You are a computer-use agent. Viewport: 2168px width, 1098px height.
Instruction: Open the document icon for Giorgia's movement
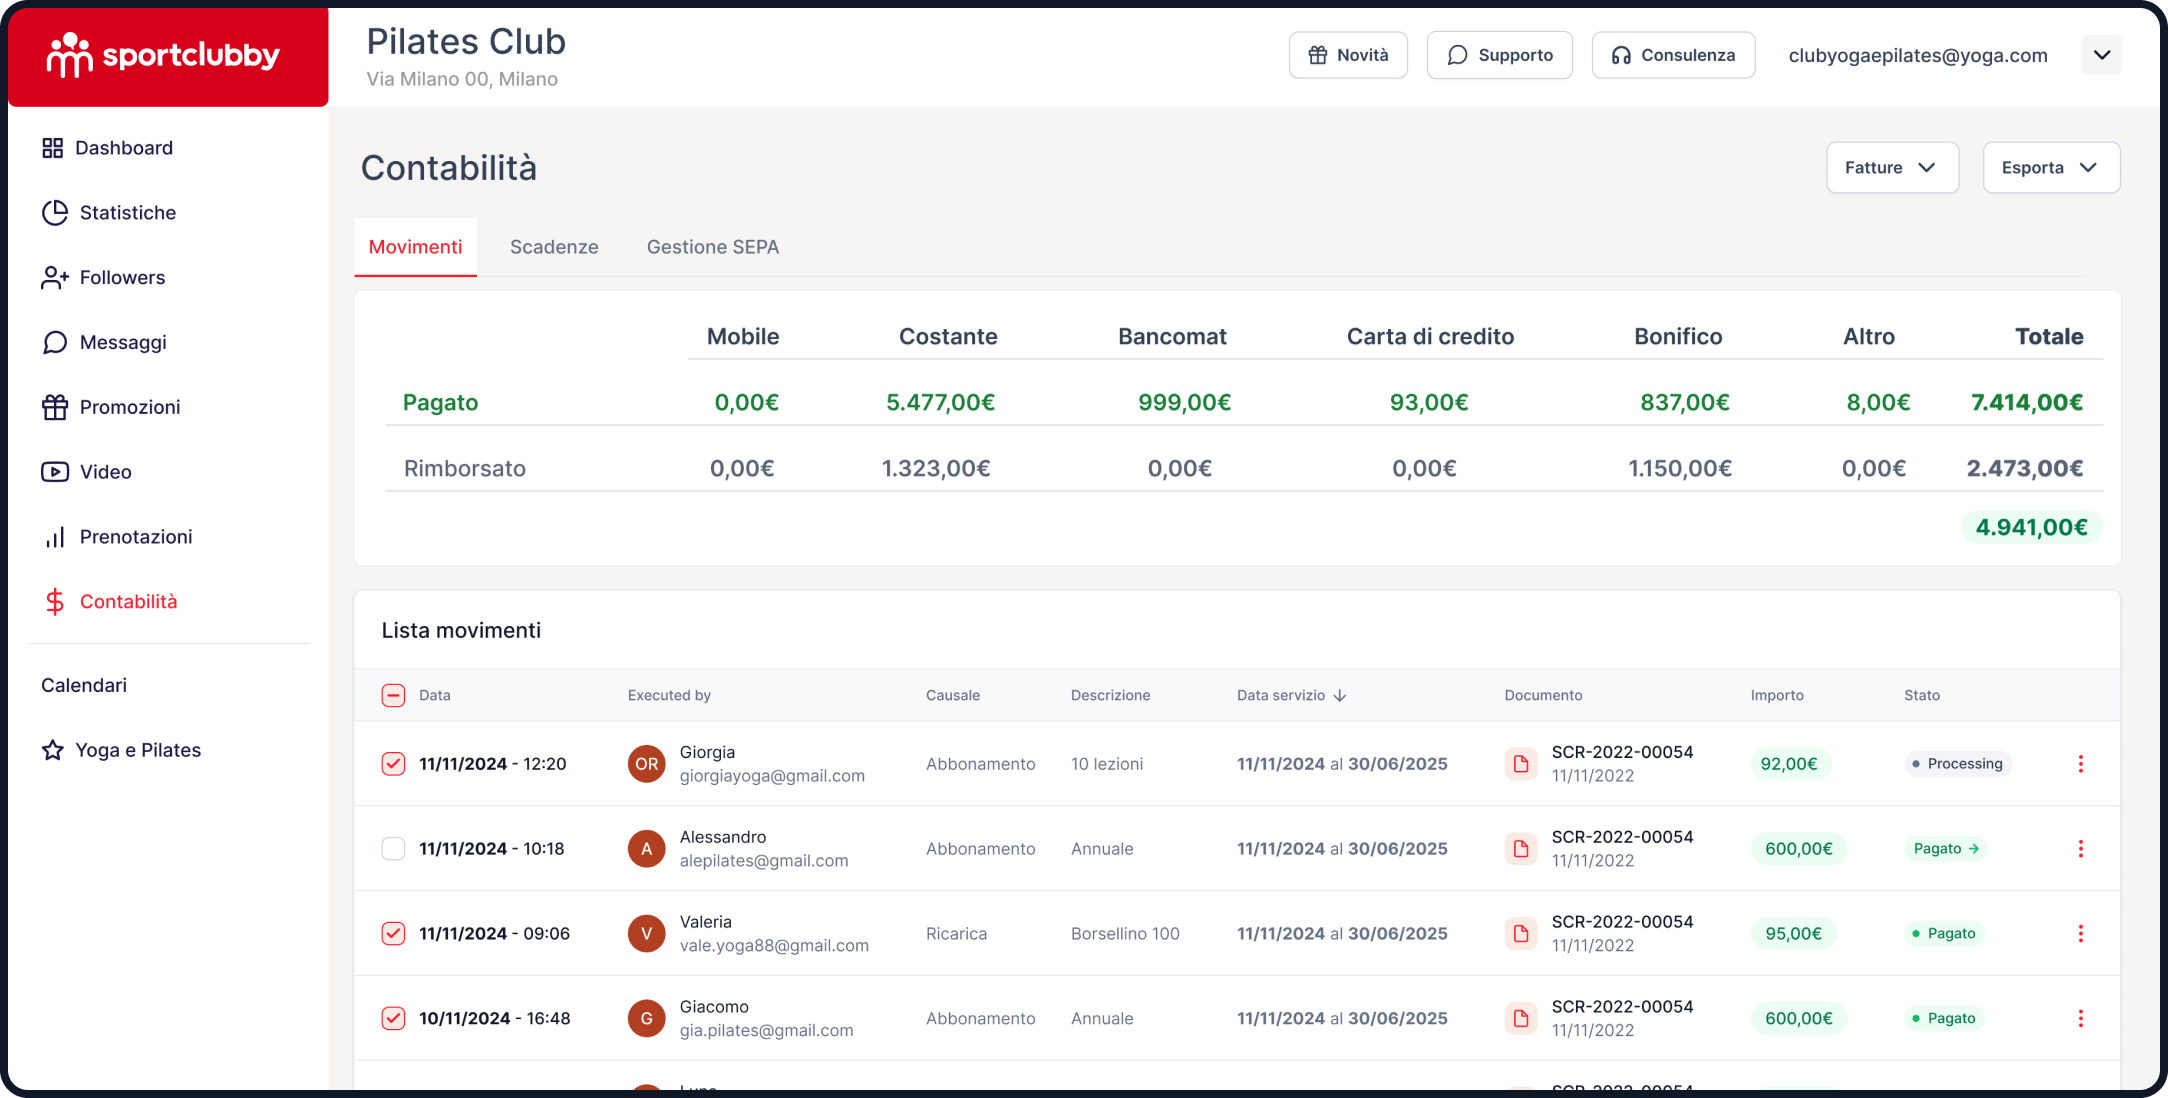(x=1522, y=763)
